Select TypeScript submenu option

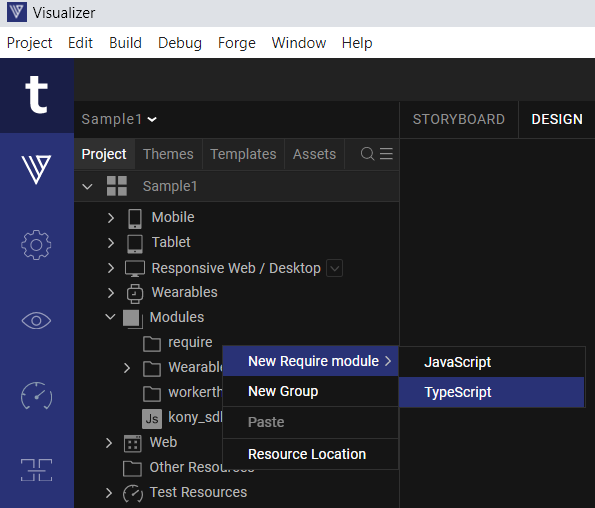[491, 392]
